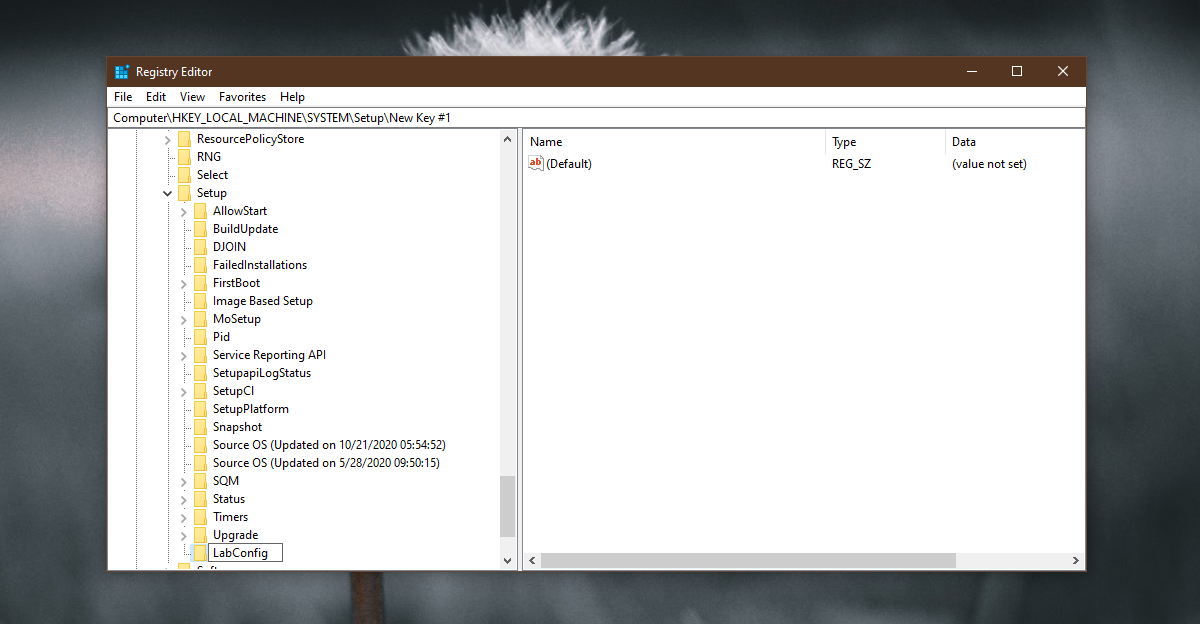This screenshot has width=1200, height=624.
Task: Select the Service Reporting API folder icon
Action: pos(200,355)
